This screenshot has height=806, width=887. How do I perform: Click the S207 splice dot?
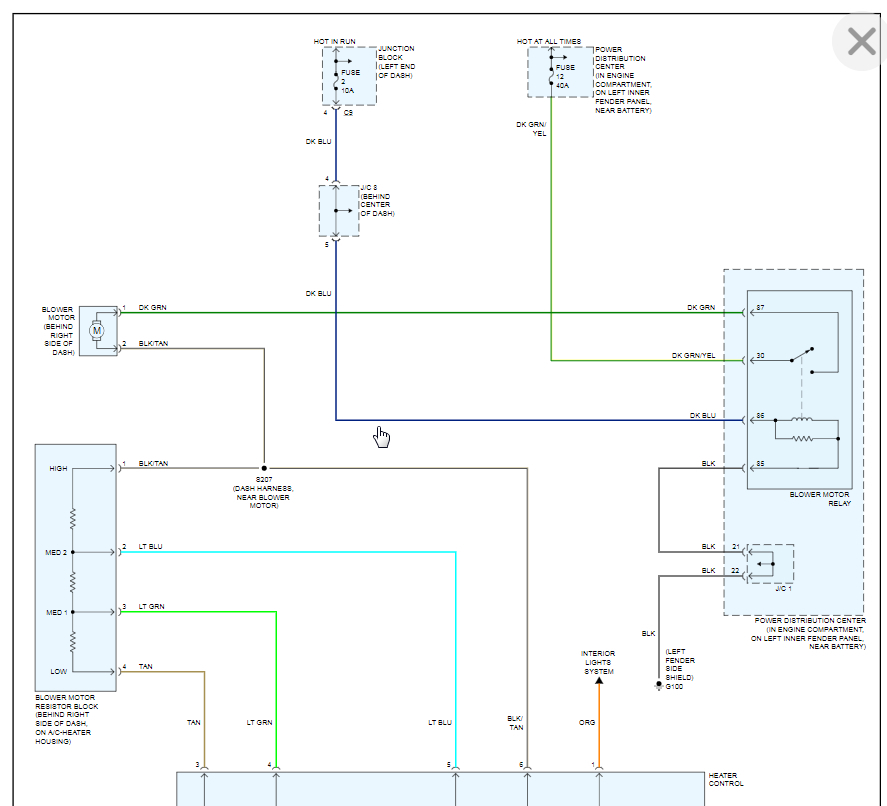264,468
